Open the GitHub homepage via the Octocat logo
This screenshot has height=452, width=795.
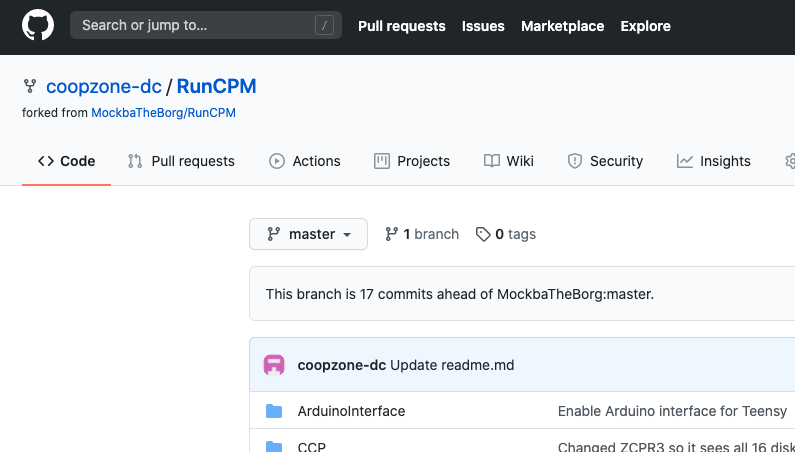coord(38,25)
